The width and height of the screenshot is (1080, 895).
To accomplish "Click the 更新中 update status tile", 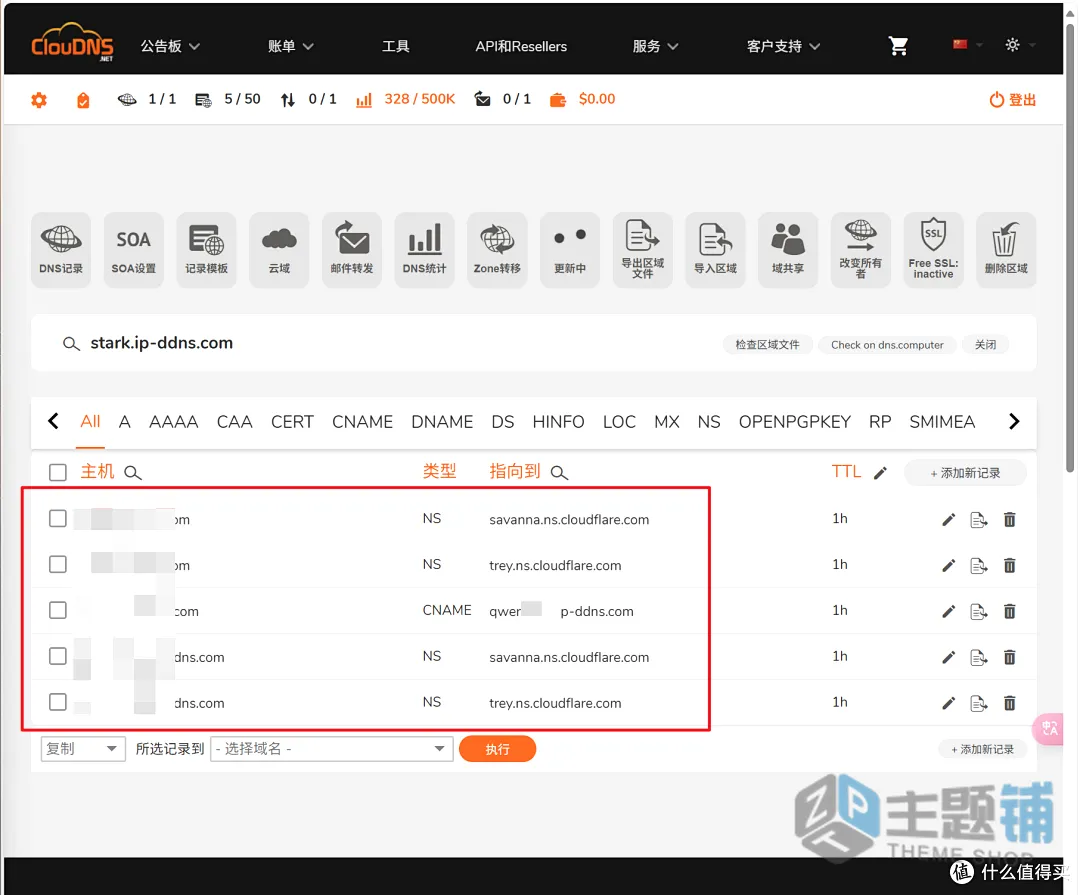I will (570, 249).
